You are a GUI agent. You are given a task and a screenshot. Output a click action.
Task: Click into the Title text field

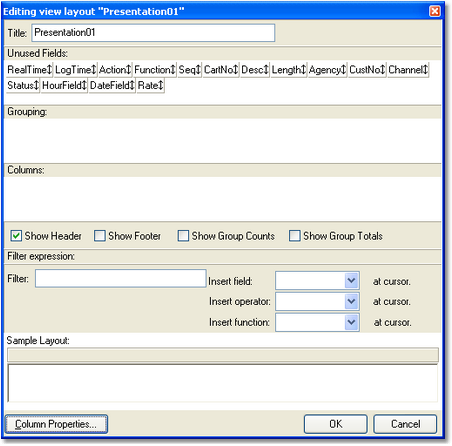tap(153, 33)
